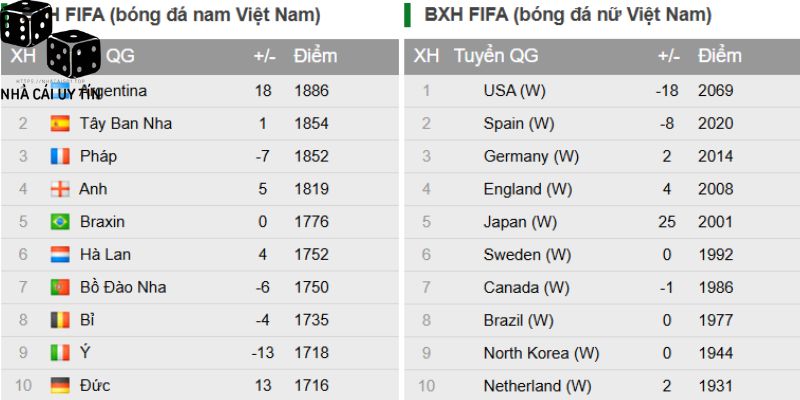Click the Brazil flag next to Braxin
800x400 pixels.
click(x=60, y=222)
